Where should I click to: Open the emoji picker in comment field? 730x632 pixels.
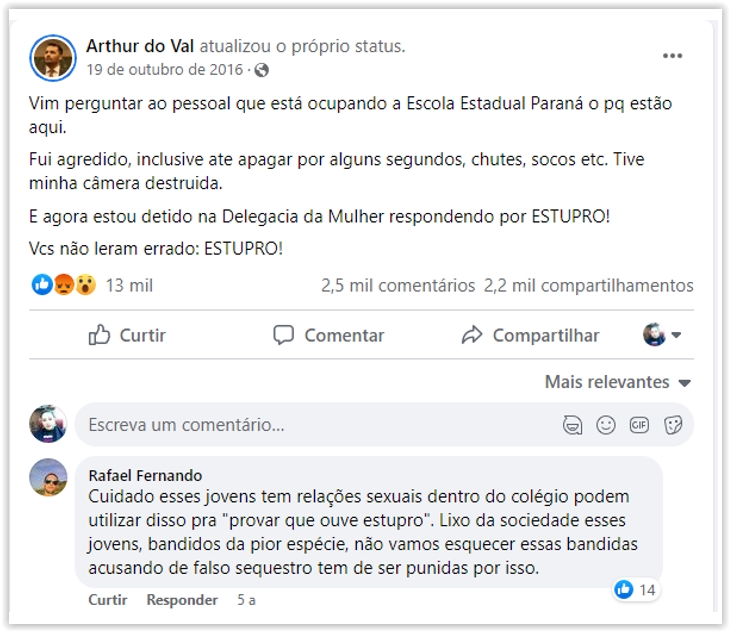pyautogui.click(x=605, y=425)
